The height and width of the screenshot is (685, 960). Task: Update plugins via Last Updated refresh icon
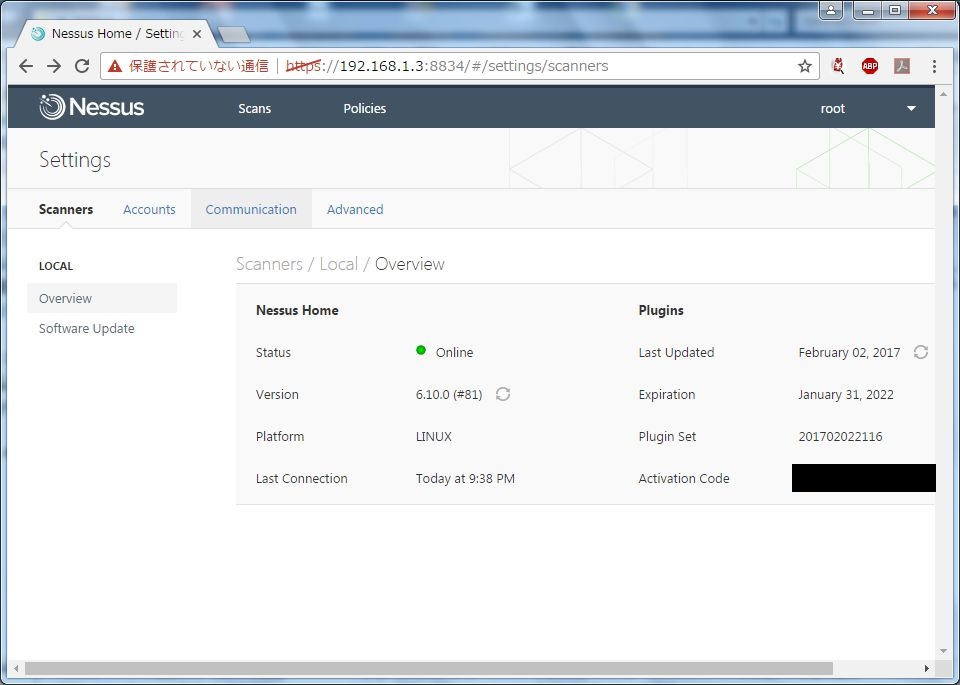coord(921,352)
